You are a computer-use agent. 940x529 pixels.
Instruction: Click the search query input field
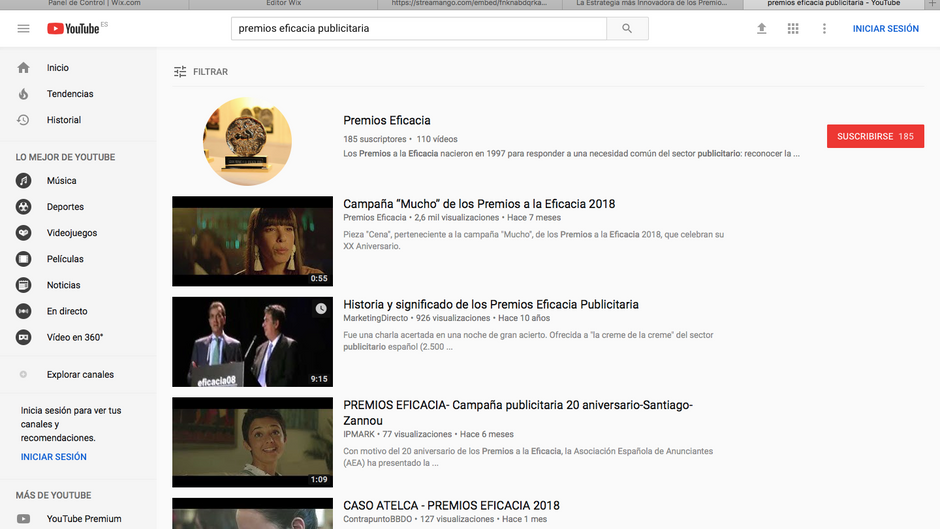tap(419, 28)
